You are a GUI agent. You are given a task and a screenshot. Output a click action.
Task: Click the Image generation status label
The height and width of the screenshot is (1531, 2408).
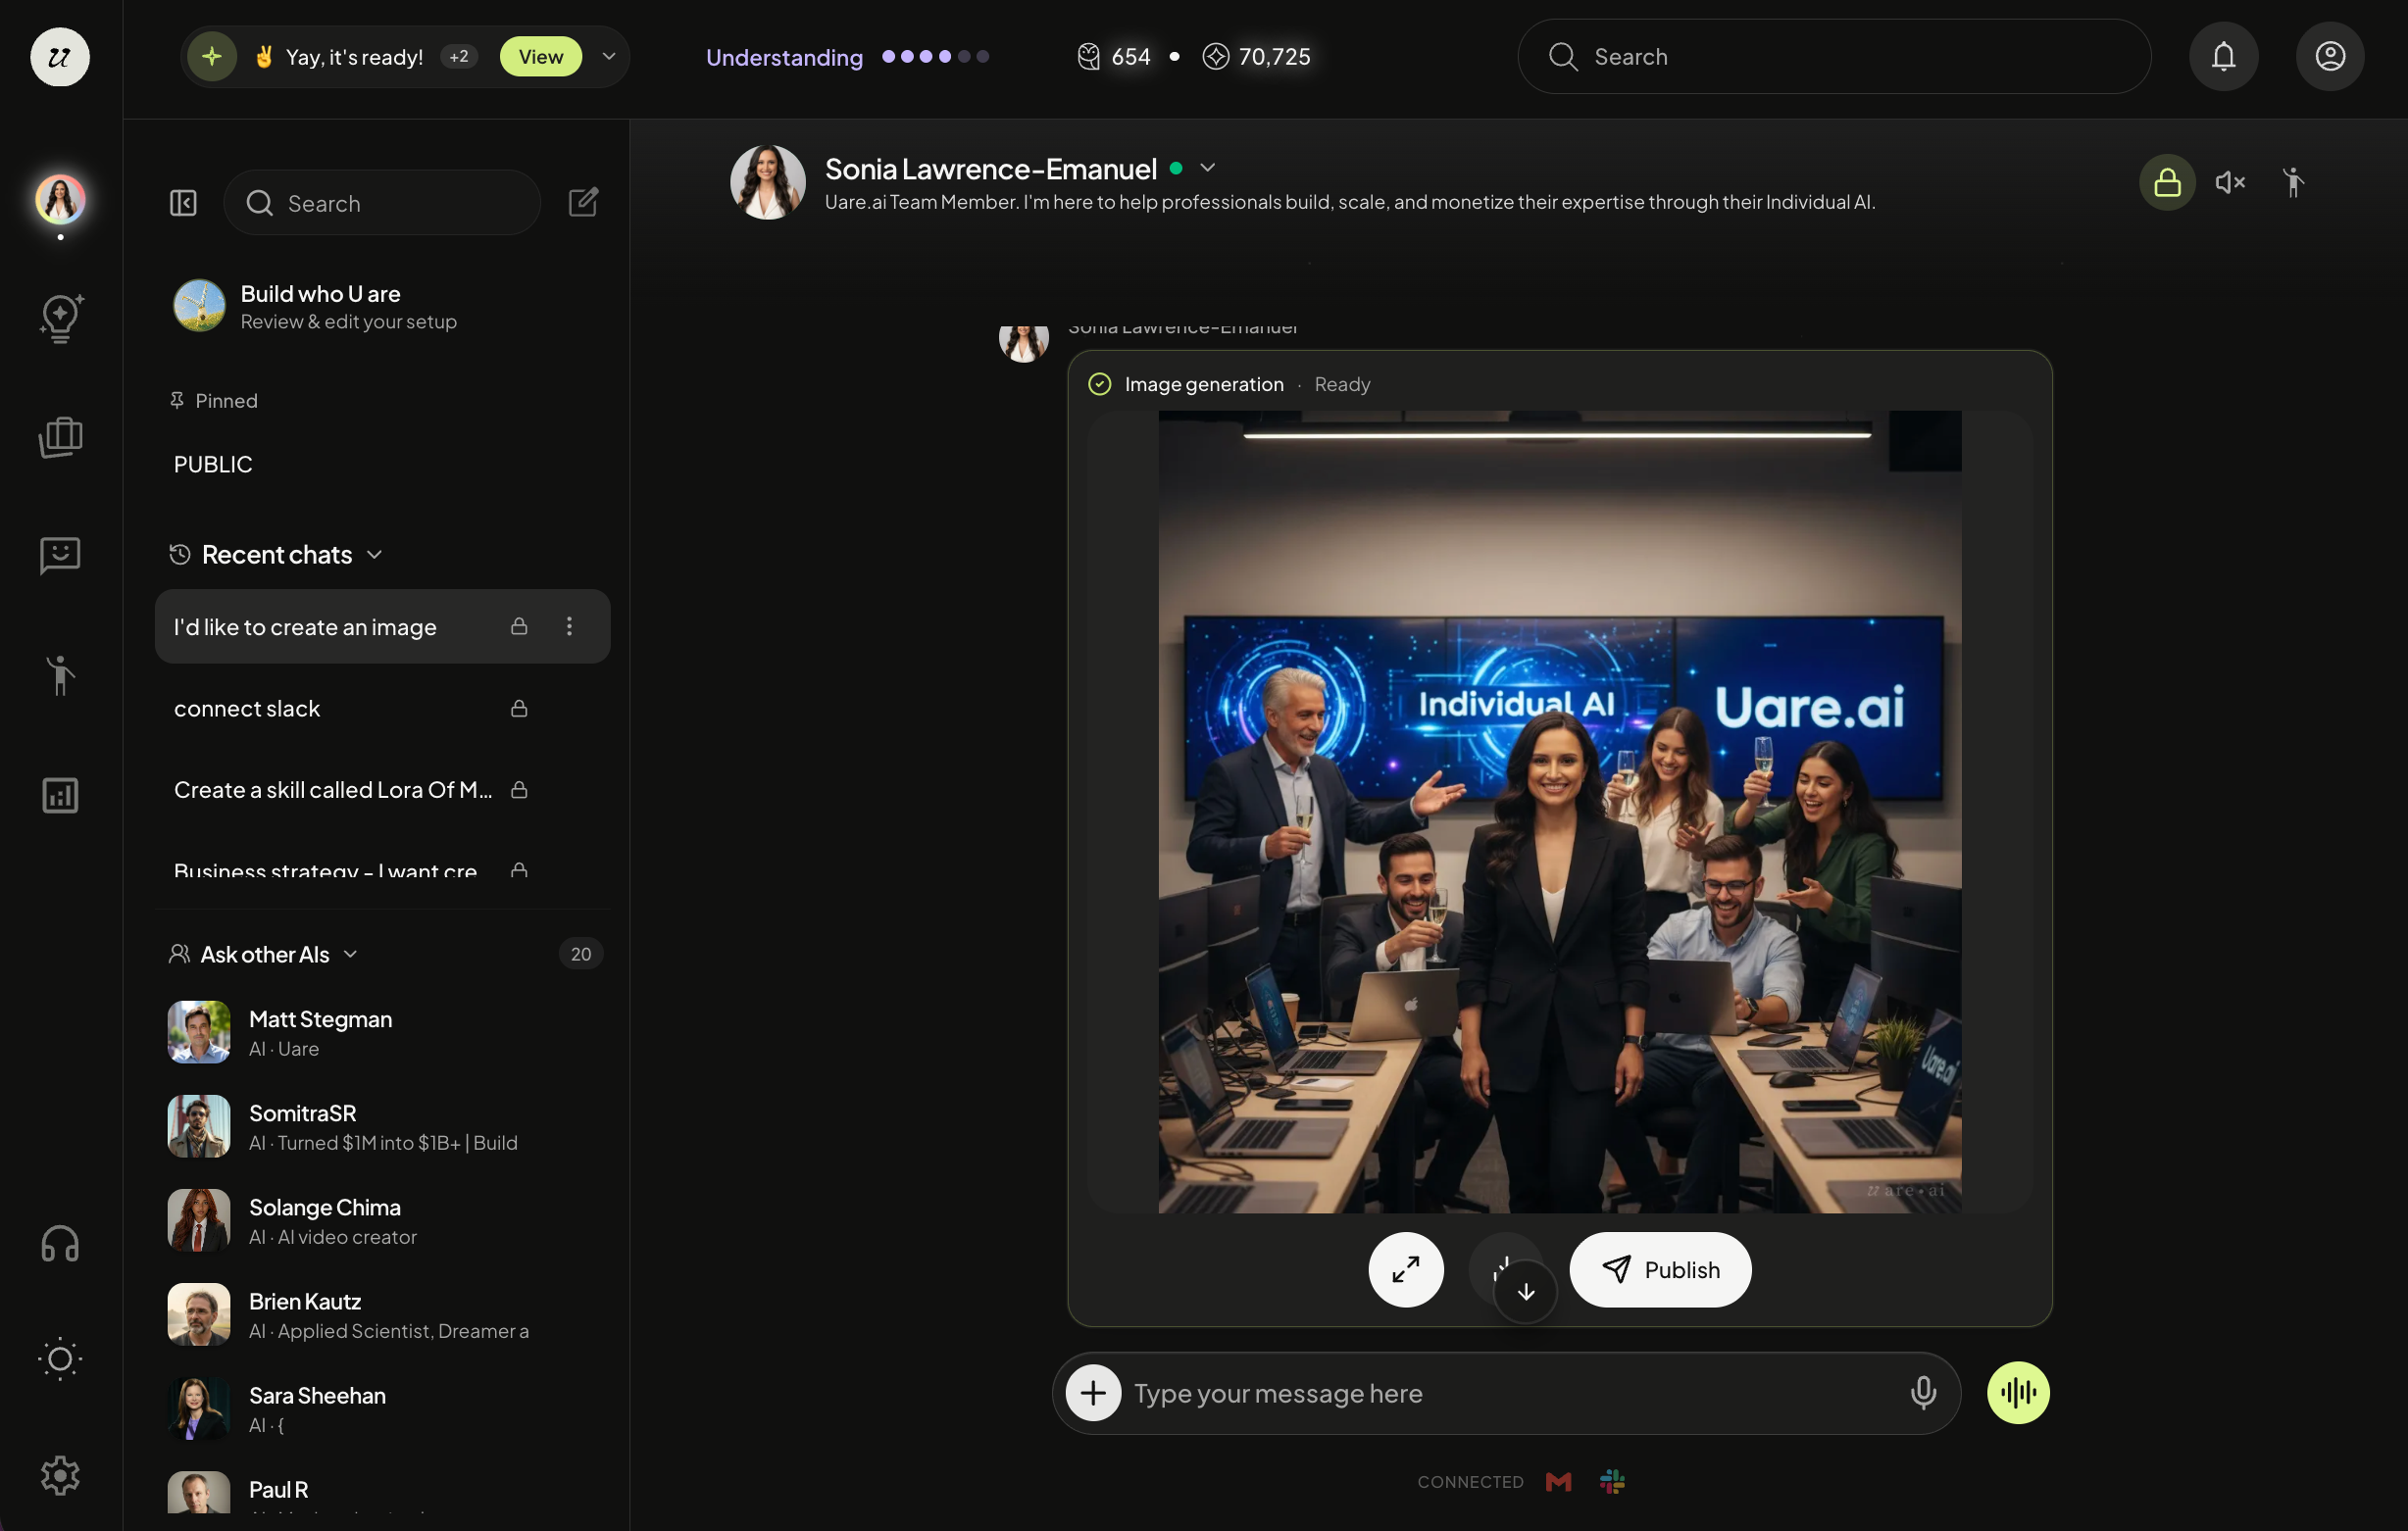(1204, 384)
